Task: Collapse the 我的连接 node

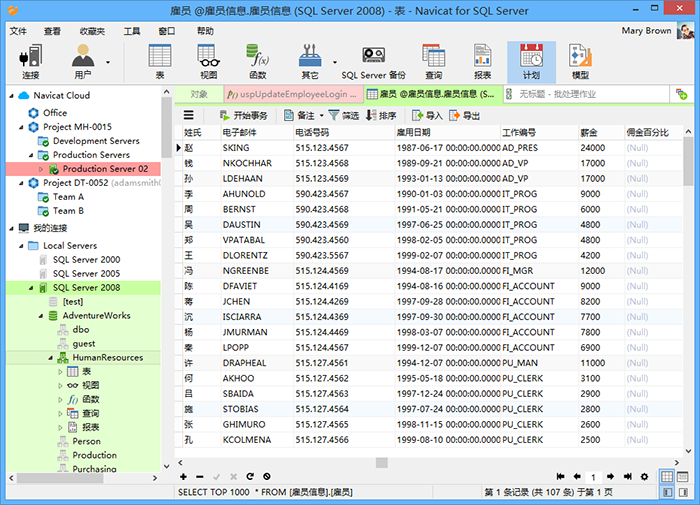Action: [x=12, y=229]
